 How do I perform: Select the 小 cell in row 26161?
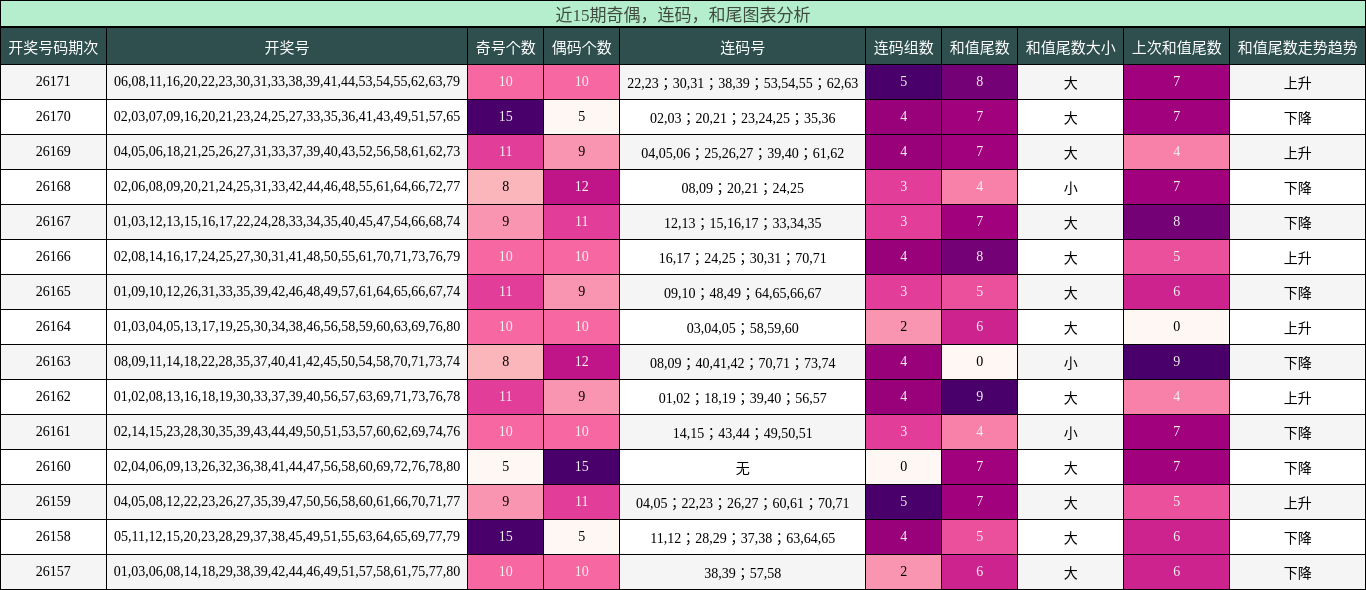(1070, 433)
